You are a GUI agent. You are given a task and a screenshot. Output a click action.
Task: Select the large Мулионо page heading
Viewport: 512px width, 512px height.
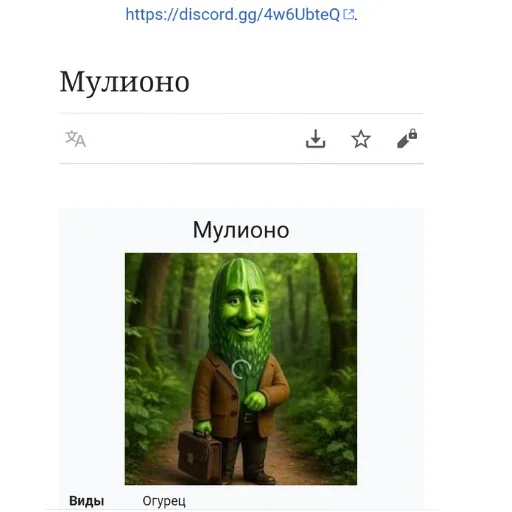tap(125, 82)
